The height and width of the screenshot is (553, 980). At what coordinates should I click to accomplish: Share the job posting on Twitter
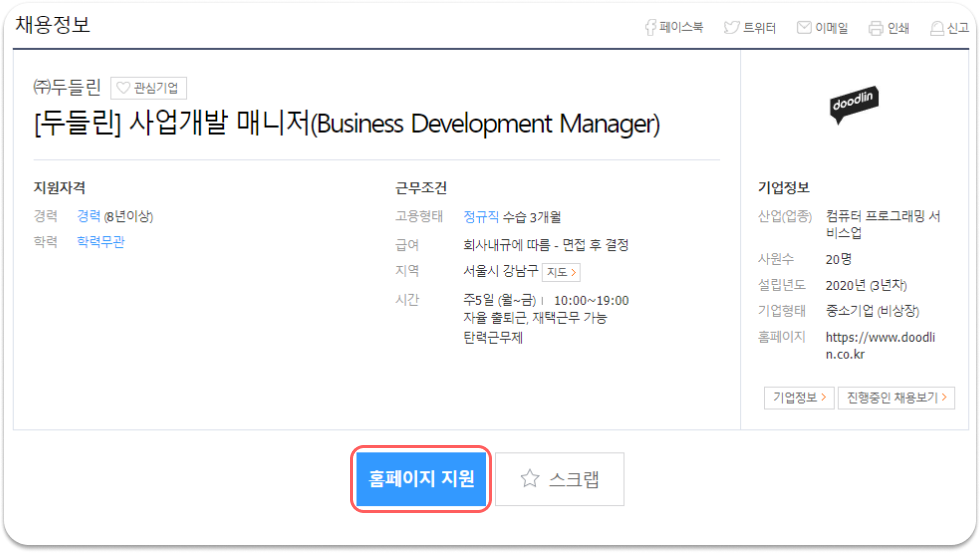tap(749, 27)
